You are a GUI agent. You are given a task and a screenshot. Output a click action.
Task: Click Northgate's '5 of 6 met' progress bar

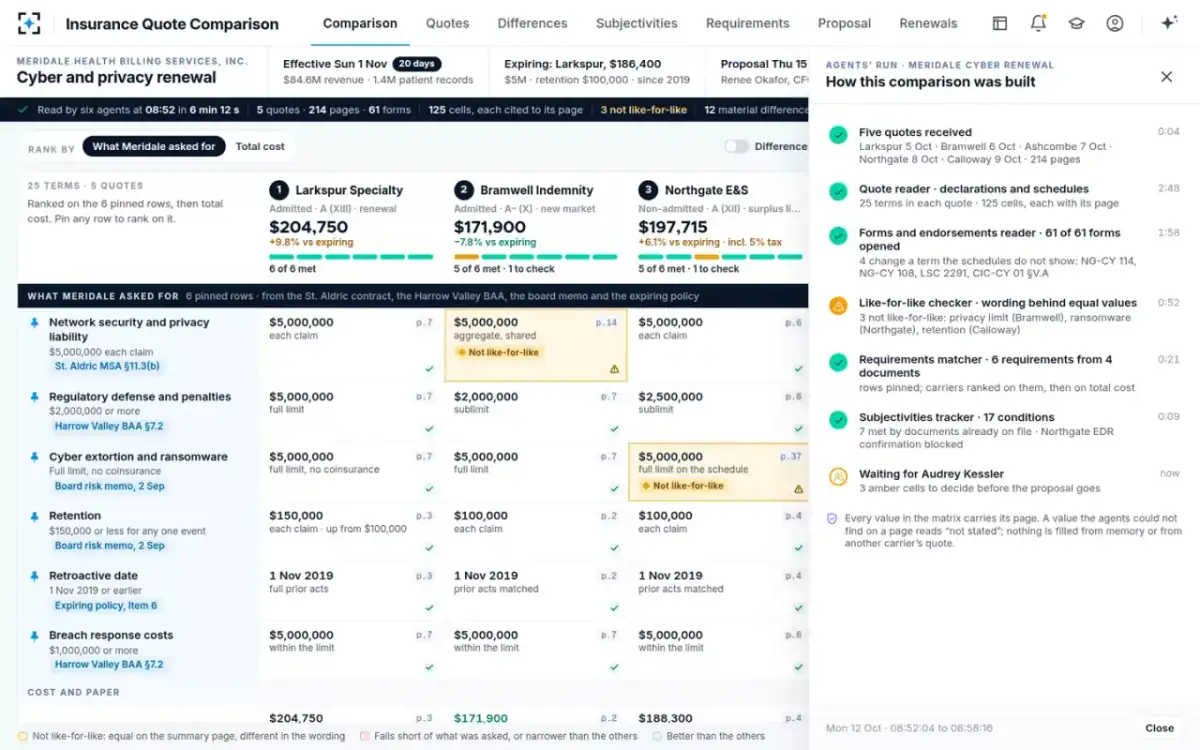(x=720, y=257)
